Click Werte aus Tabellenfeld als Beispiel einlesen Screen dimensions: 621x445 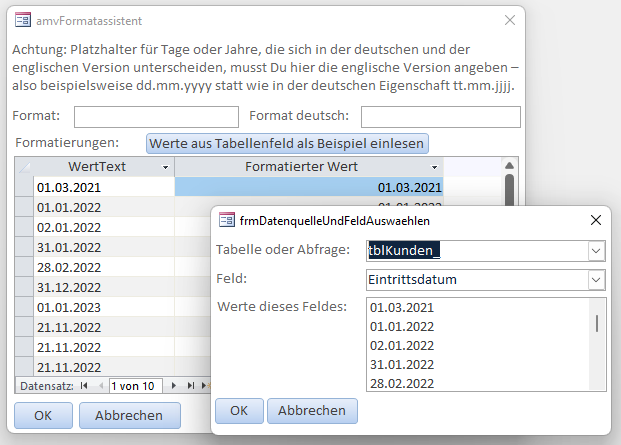(287, 143)
